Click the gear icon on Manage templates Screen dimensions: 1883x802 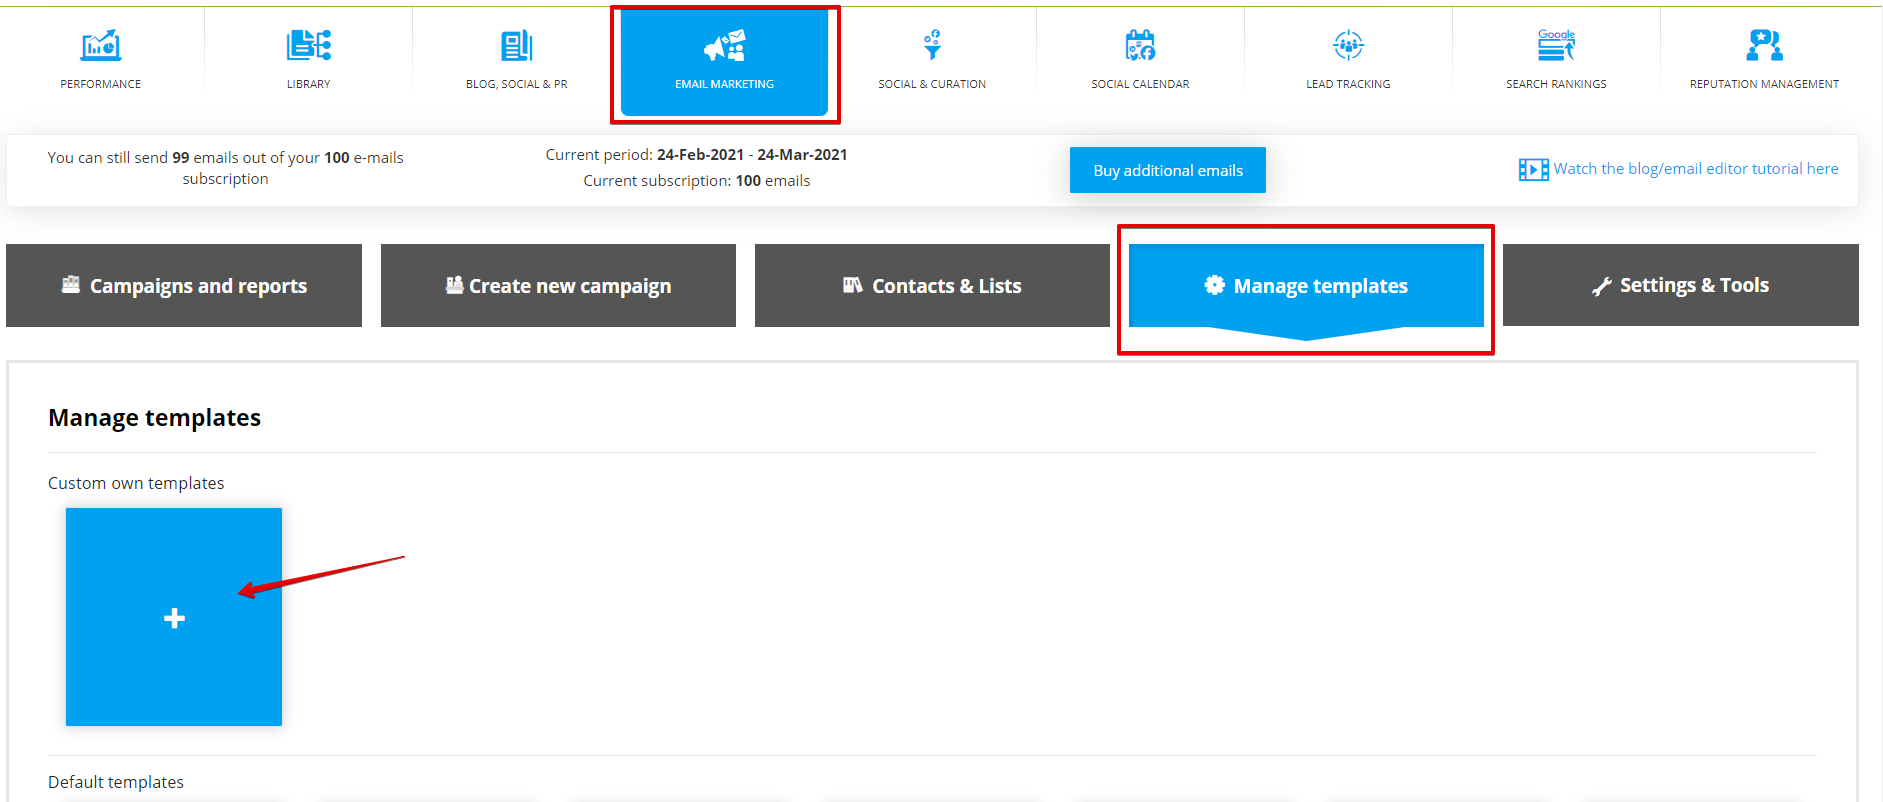1214,285
